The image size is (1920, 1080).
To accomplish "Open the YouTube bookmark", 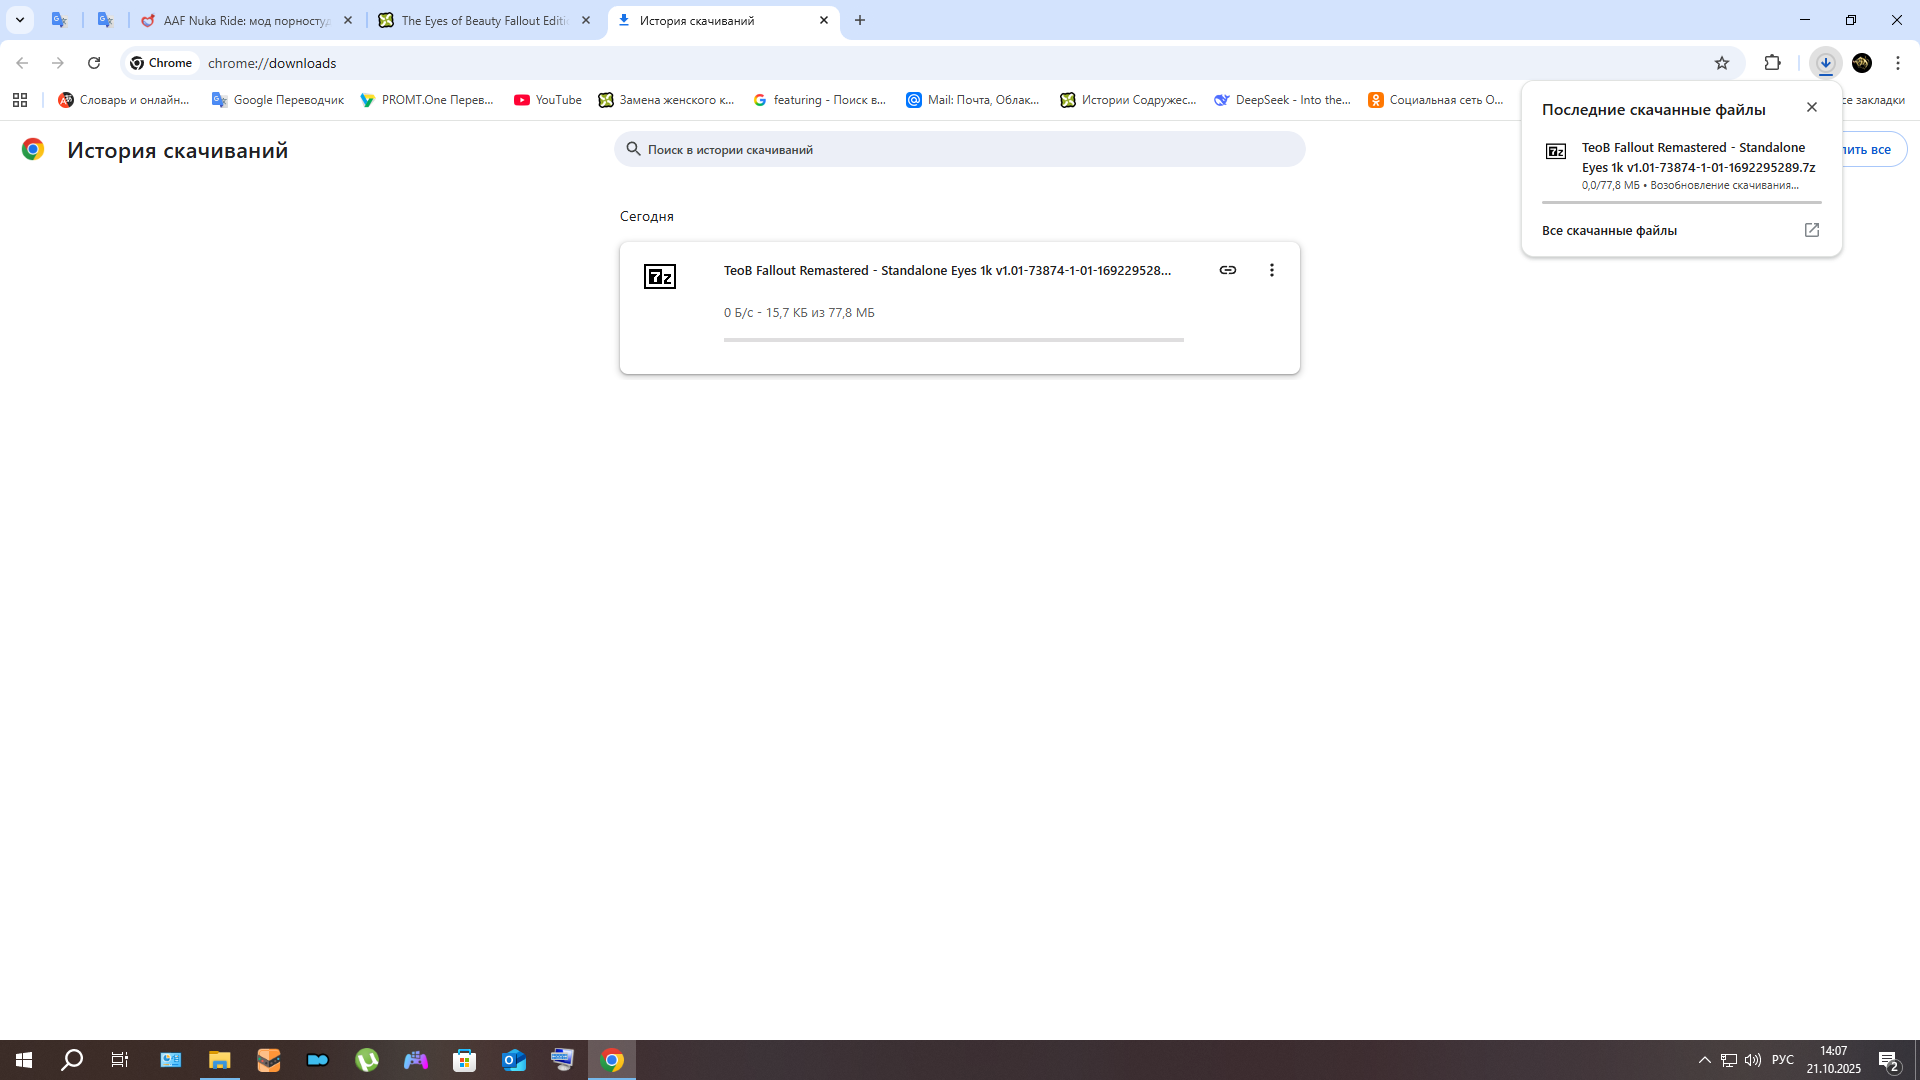I will point(548,100).
